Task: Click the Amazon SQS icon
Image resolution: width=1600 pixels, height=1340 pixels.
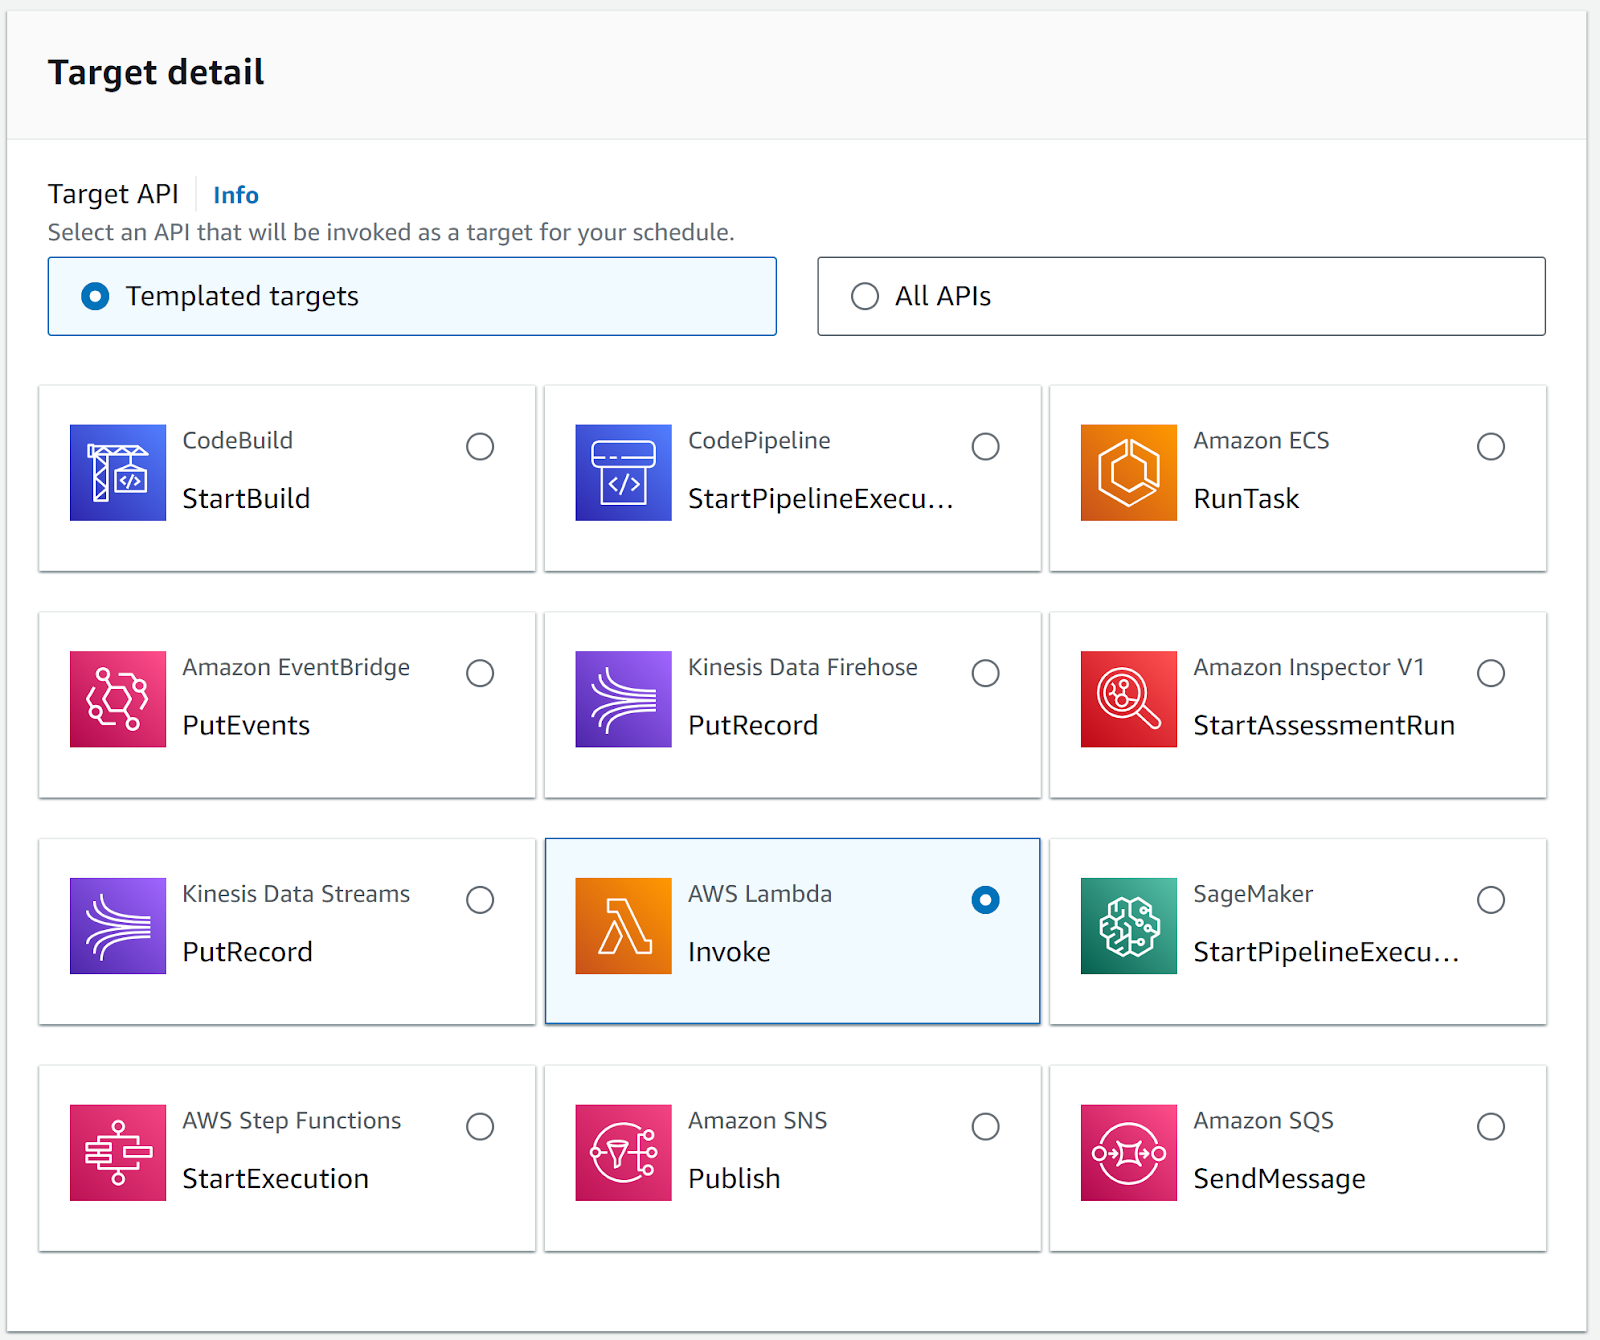Action: pos(1128,1152)
